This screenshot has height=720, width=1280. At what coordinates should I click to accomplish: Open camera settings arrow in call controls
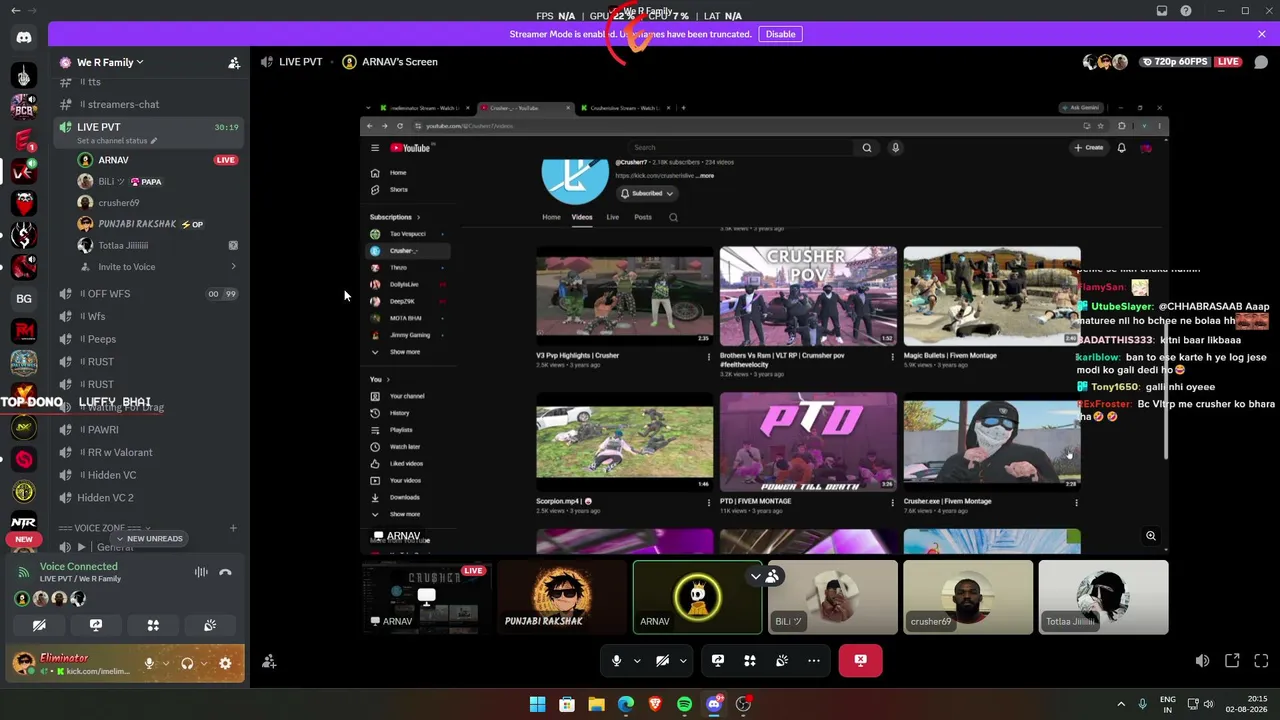683,660
